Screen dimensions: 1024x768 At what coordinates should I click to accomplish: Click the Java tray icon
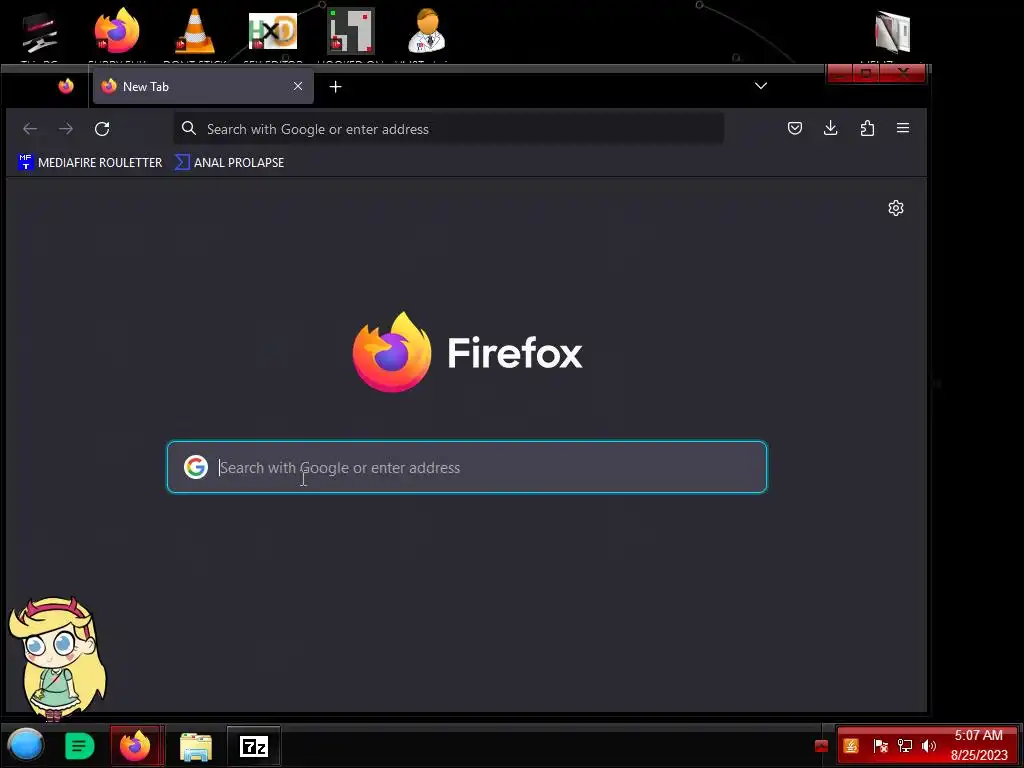851,746
